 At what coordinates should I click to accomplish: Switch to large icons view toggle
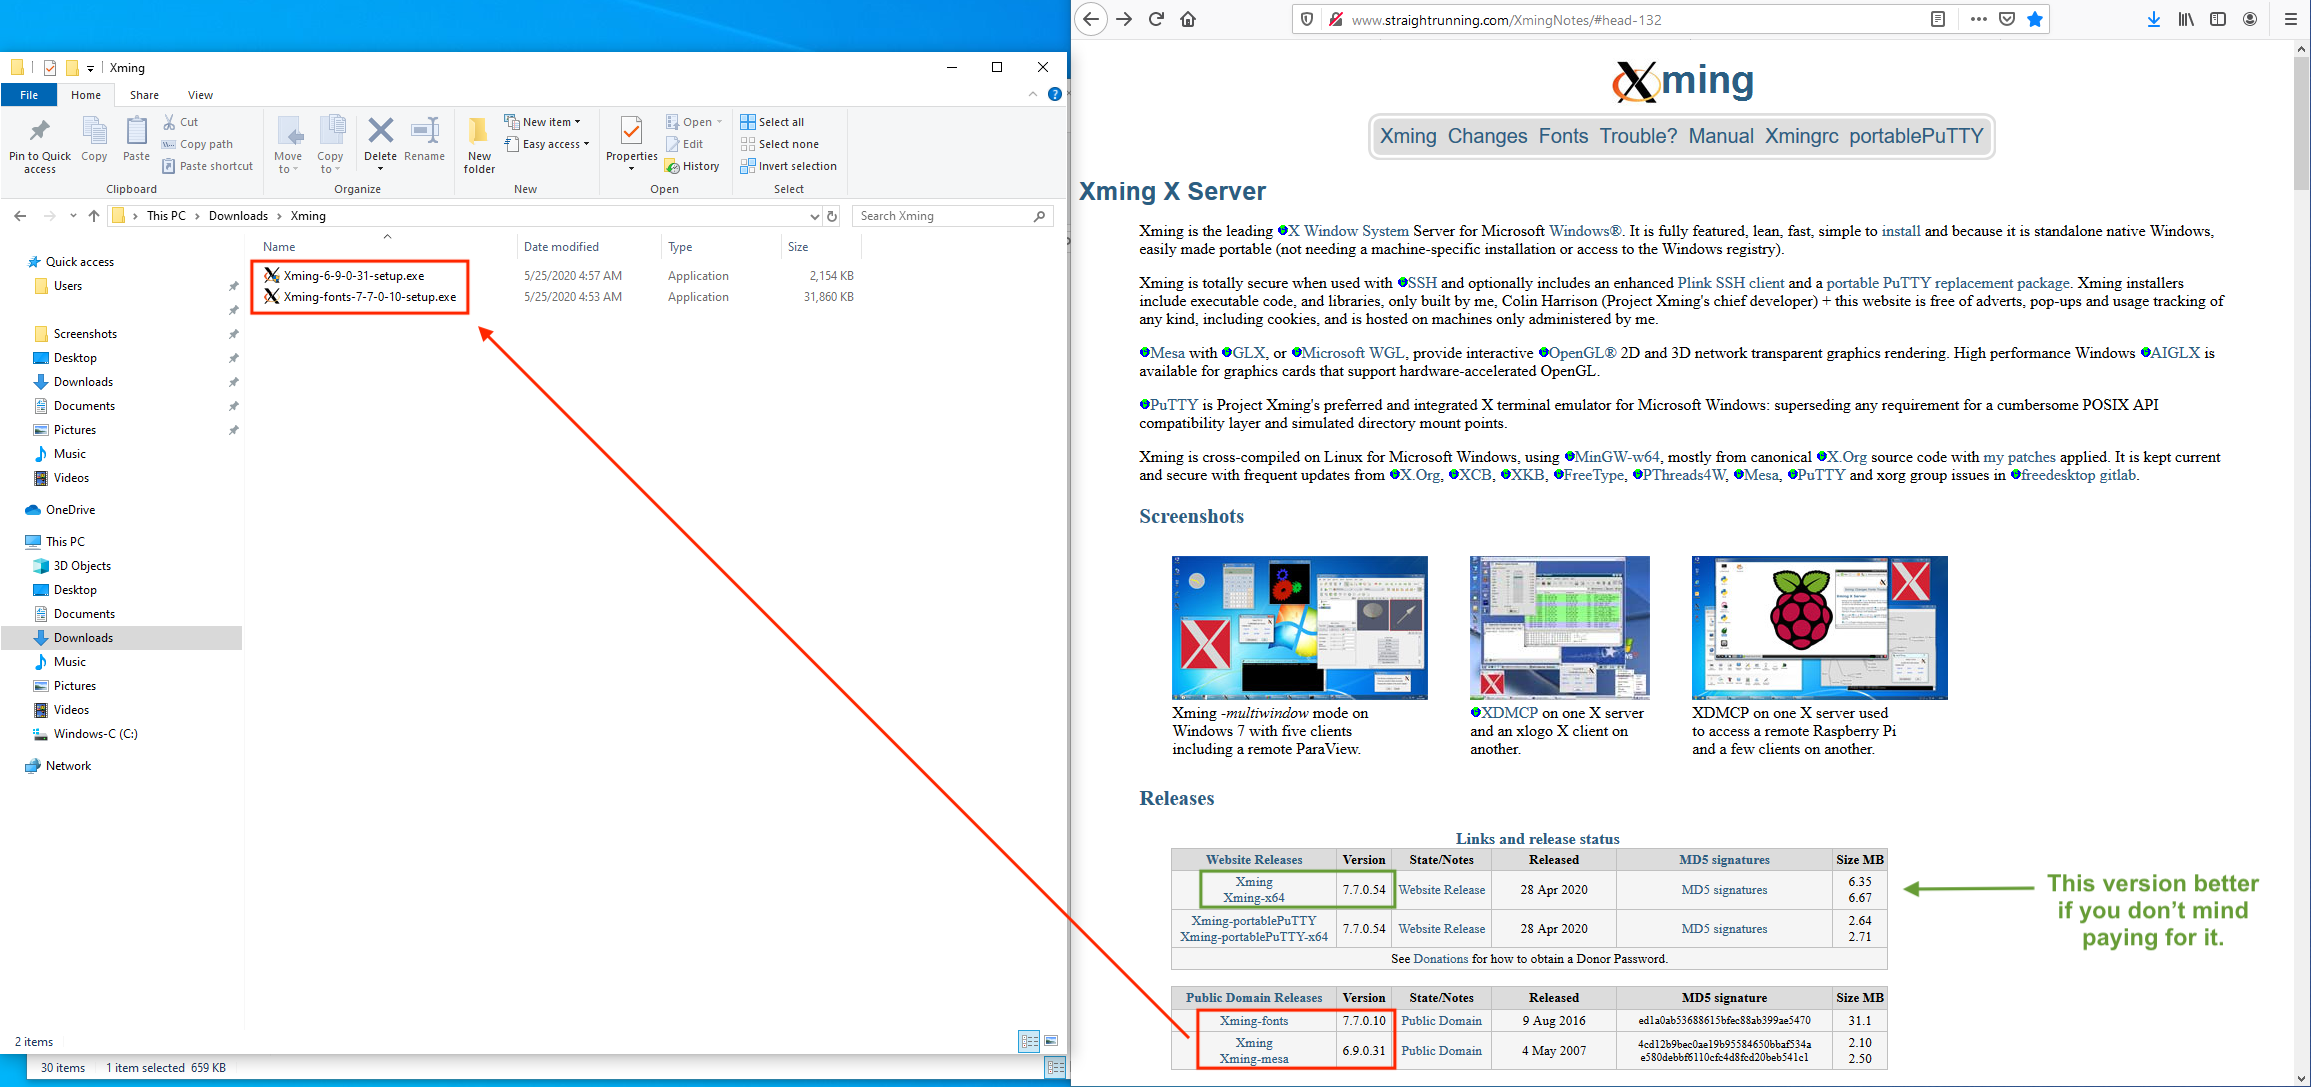coord(1051,1041)
